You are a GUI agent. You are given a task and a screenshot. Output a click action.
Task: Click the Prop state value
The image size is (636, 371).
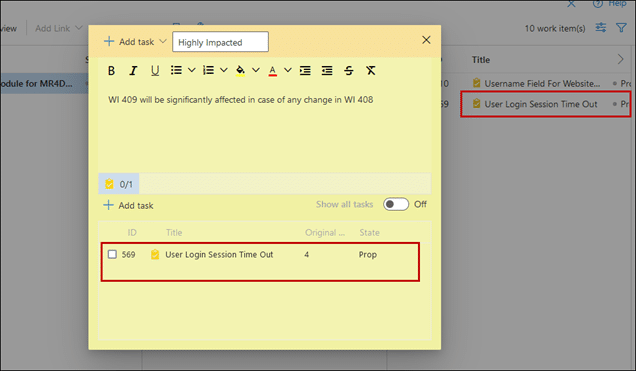[368, 255]
